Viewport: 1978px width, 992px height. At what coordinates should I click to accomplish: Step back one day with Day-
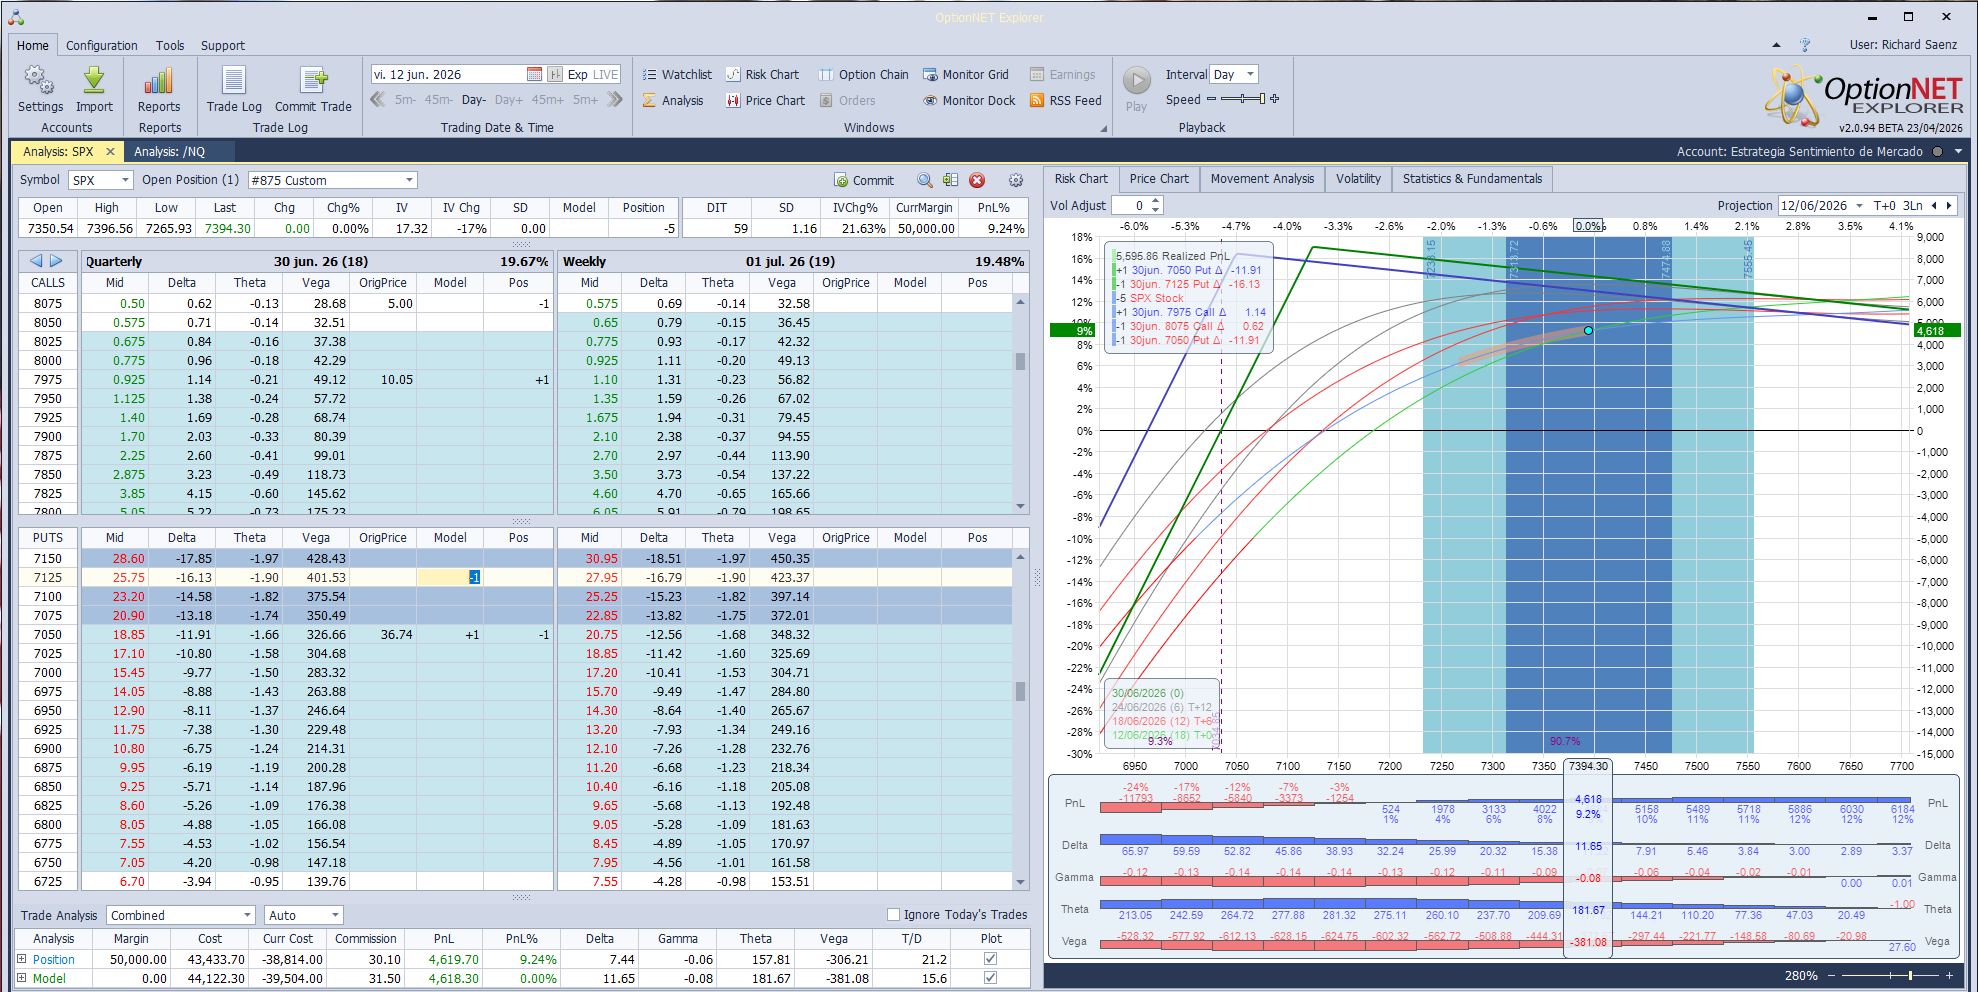tap(474, 100)
